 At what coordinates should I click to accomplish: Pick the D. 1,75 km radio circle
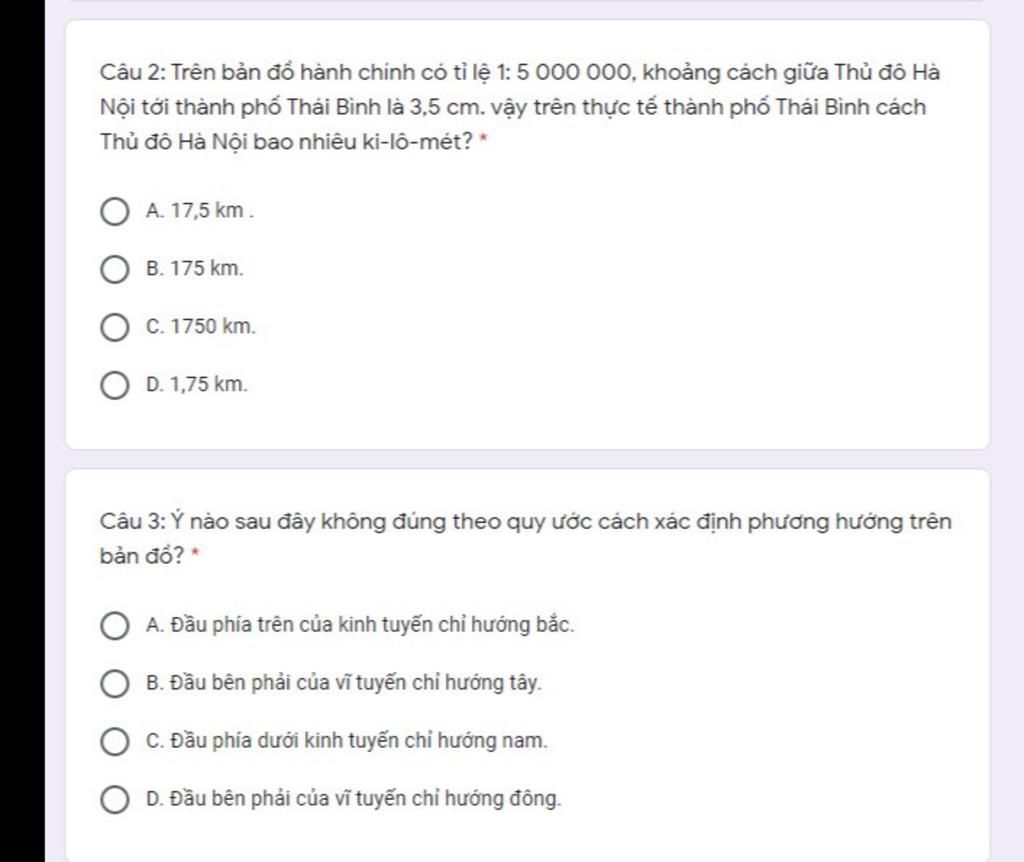(114, 385)
